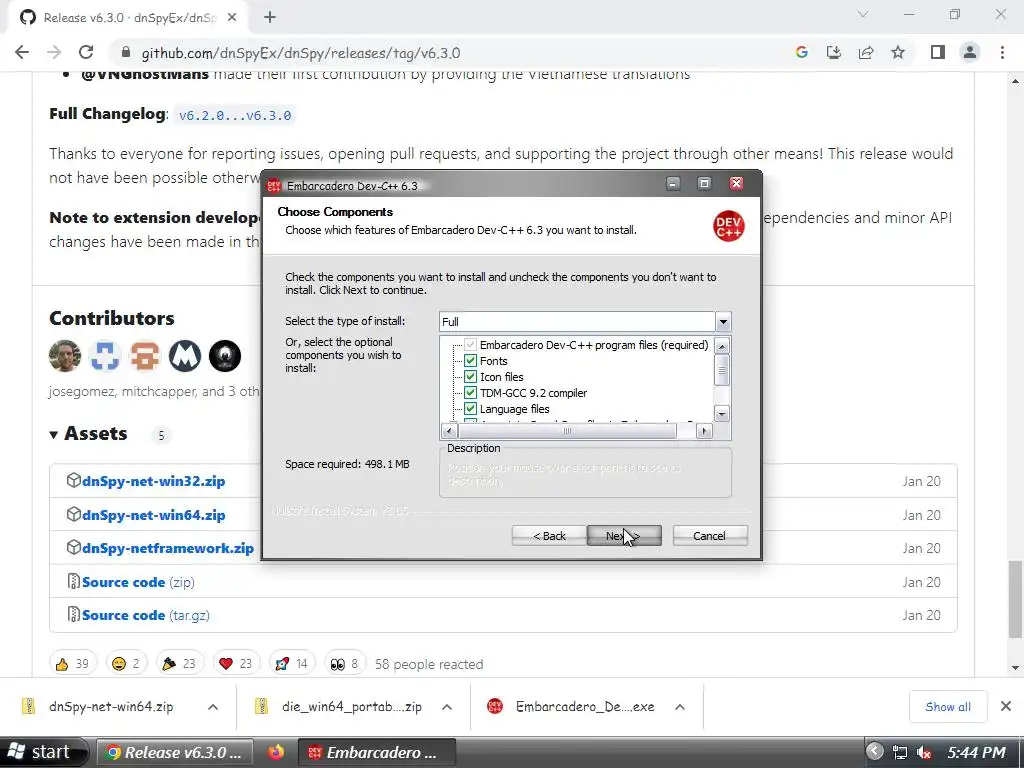Open the install type dropdown arrow

[723, 321]
